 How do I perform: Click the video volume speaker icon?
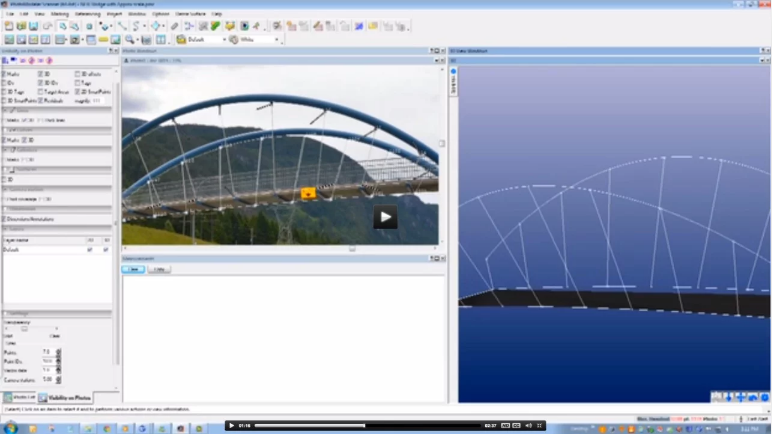(528, 426)
